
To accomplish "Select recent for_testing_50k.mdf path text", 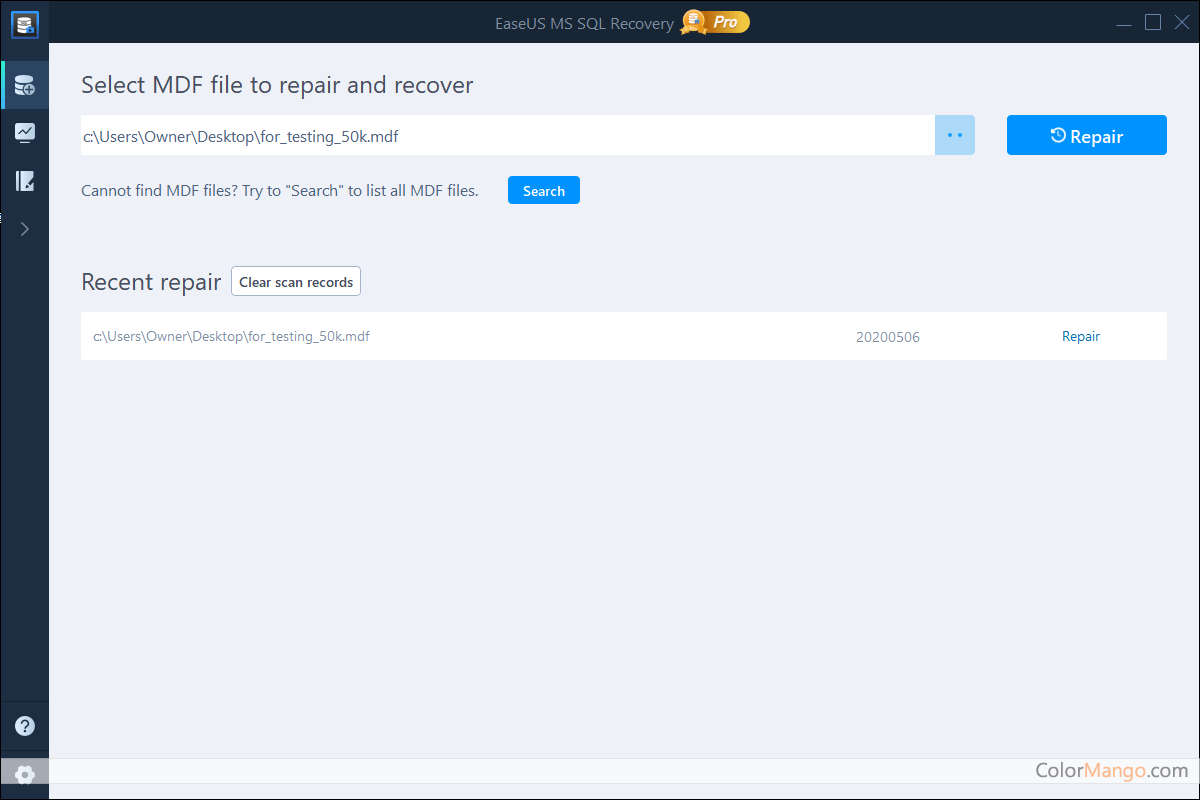I will (231, 337).
